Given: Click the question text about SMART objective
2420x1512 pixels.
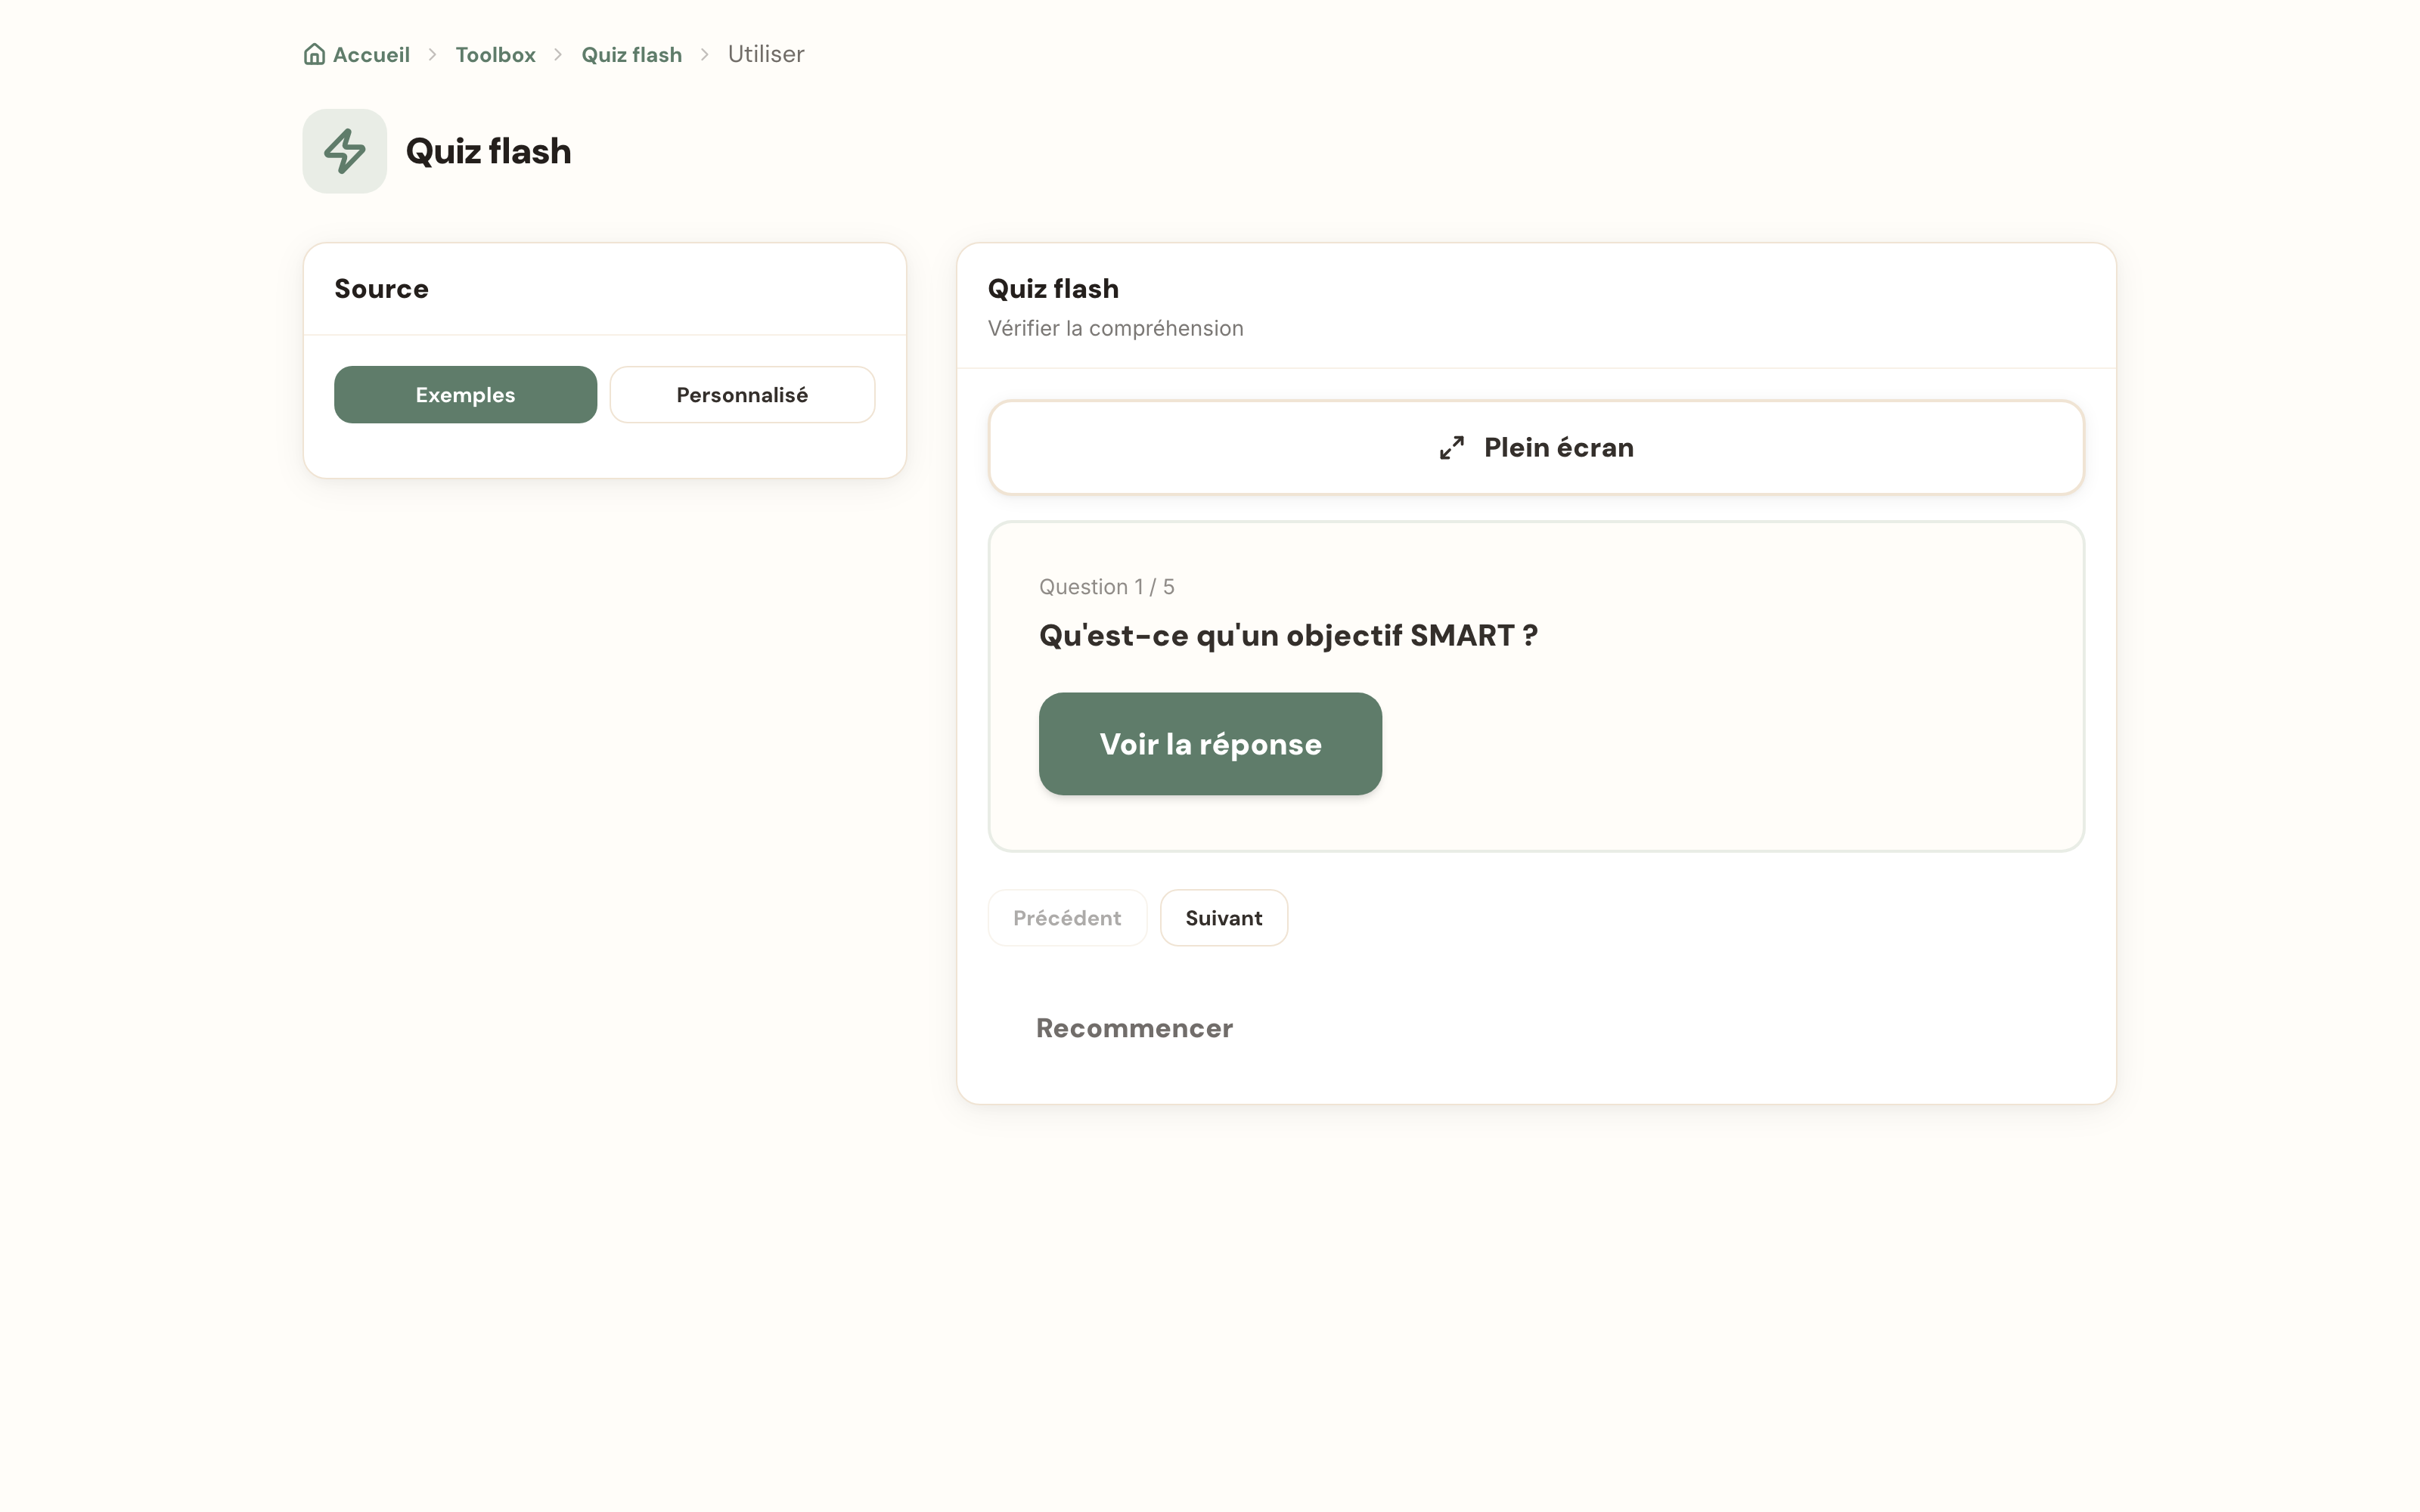Looking at the screenshot, I should pos(1288,635).
